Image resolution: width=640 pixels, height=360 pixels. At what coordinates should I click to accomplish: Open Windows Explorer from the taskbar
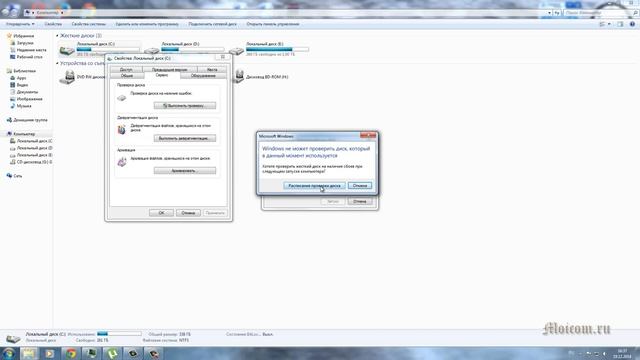coord(29,353)
